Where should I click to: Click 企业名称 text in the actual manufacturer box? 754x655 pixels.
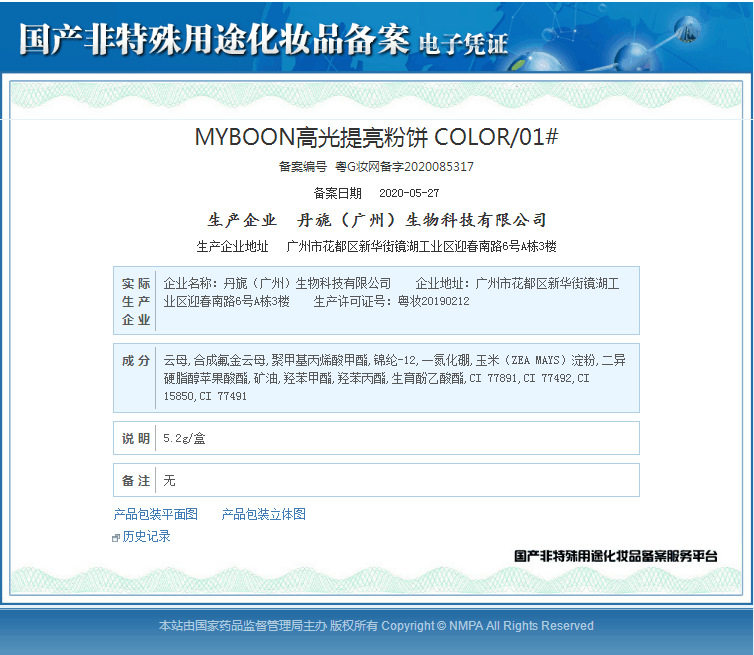tap(190, 283)
